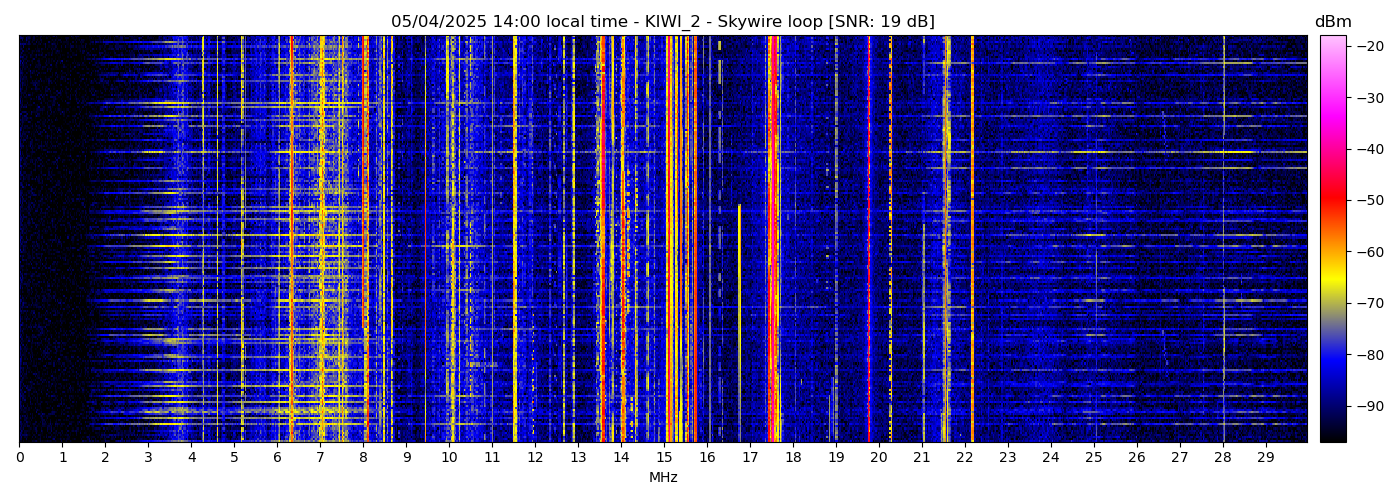Click the 28 MHz tick label
1400x500 pixels.
pyautogui.click(x=1222, y=457)
